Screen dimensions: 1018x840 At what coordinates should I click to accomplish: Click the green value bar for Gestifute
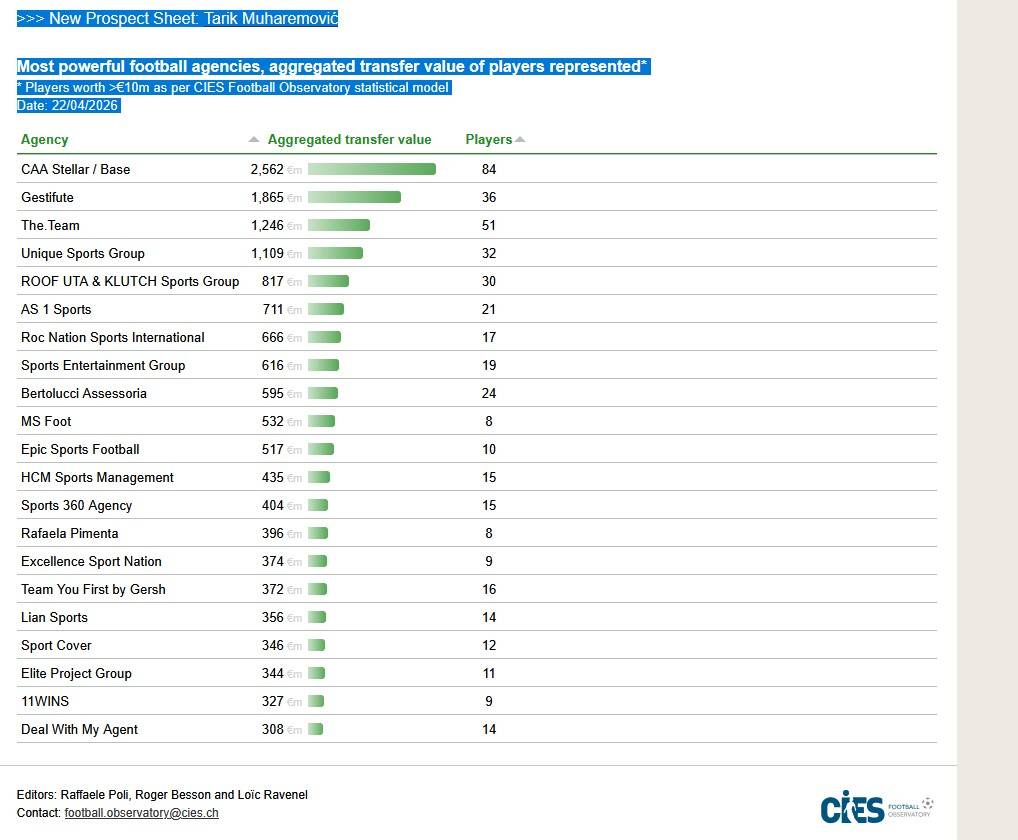coord(354,198)
